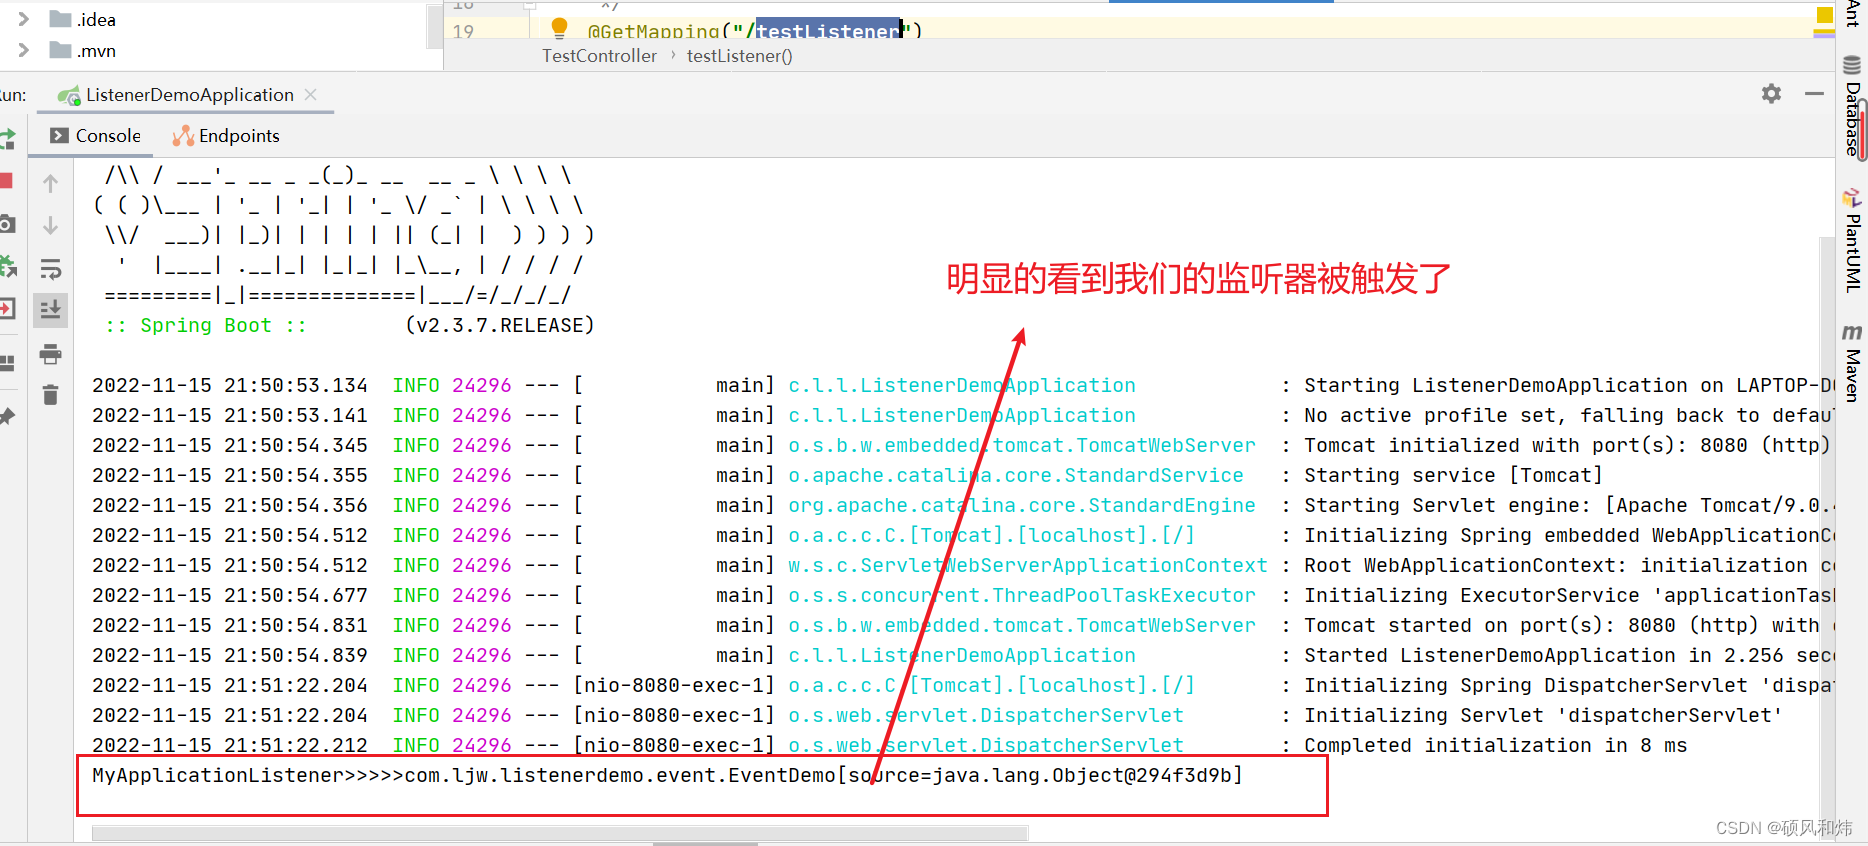Click the timestamp 2022-11-15 21:50:54.345
This screenshot has height=846, width=1868.
(230, 445)
